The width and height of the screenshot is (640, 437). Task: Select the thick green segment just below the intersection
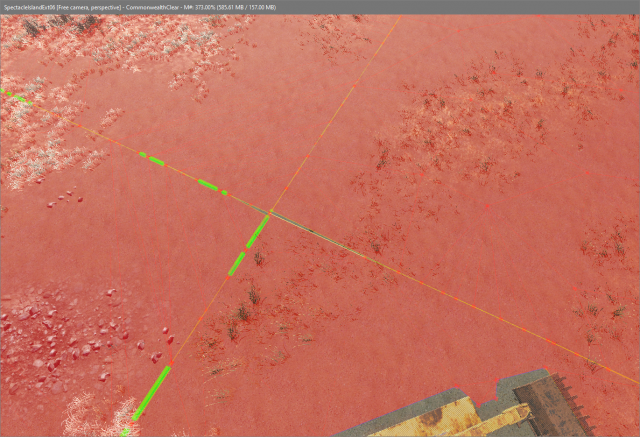[x=258, y=231]
